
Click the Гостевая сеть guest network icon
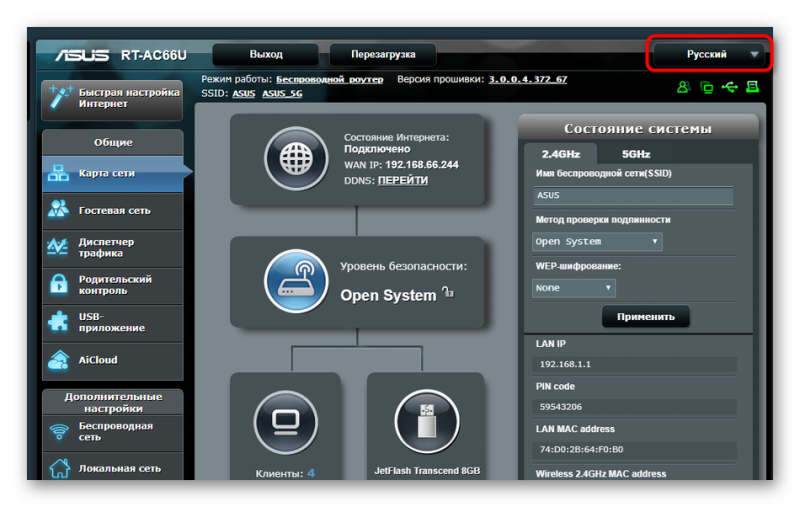[58, 210]
